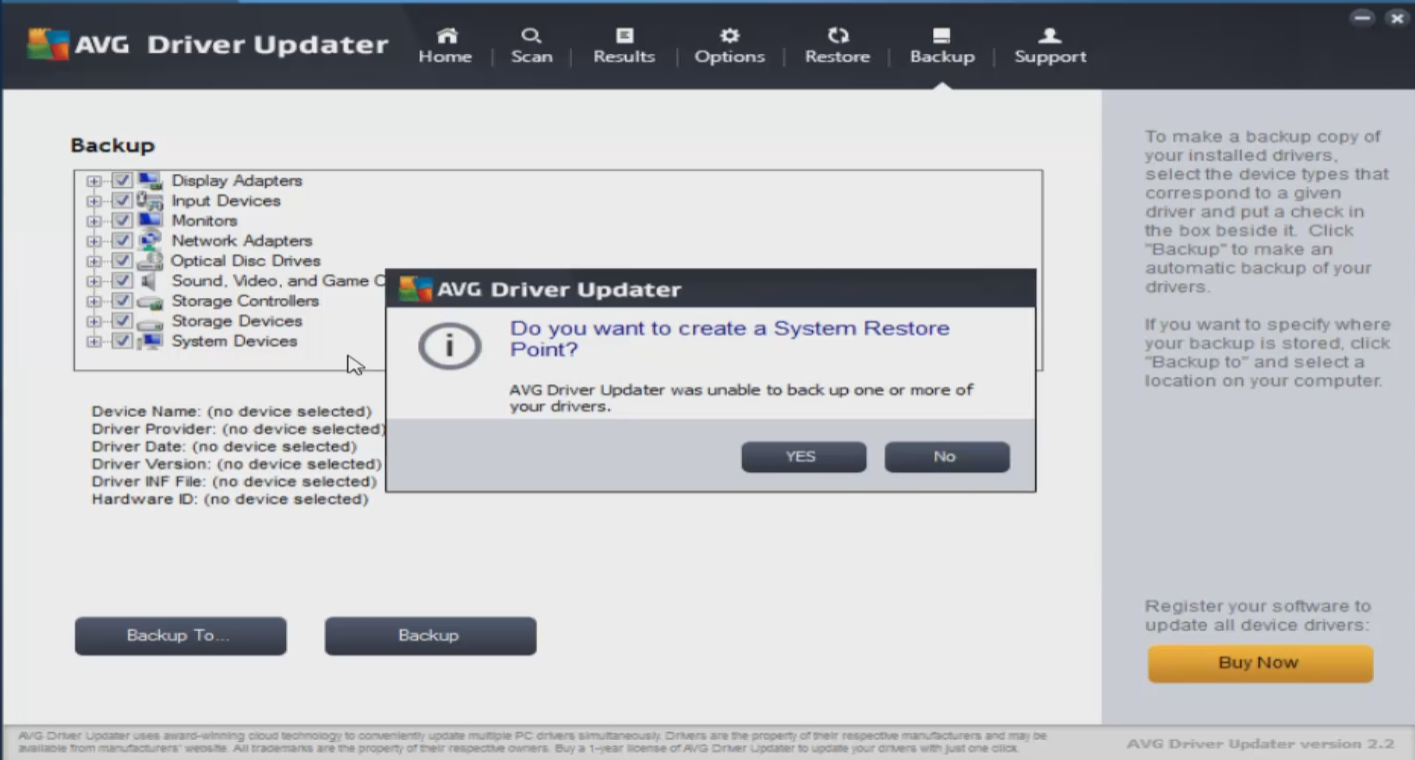The height and width of the screenshot is (760, 1415).
Task: Expand the Optical Disc Drives tree node
Action: 94,261
